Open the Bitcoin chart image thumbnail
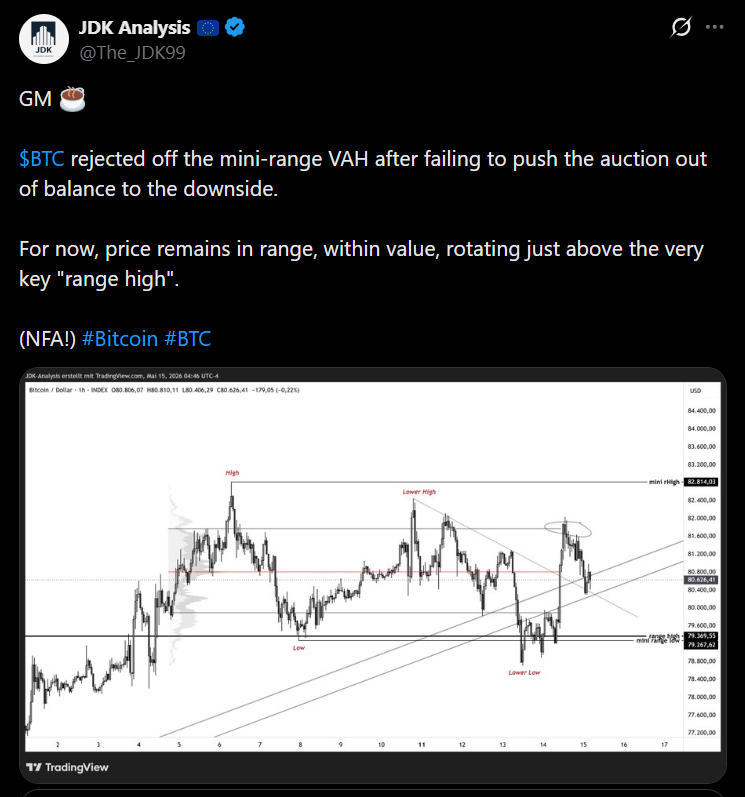Screen dimensions: 745x797 point(373,574)
